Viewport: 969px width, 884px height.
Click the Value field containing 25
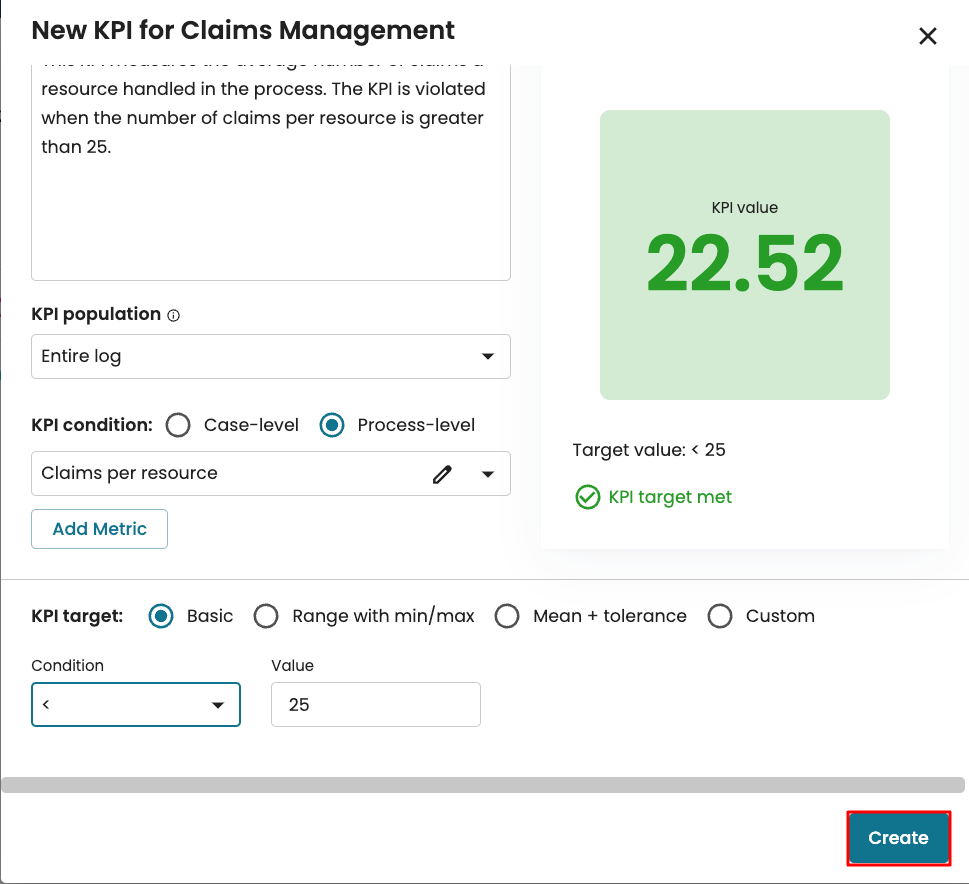click(375, 705)
